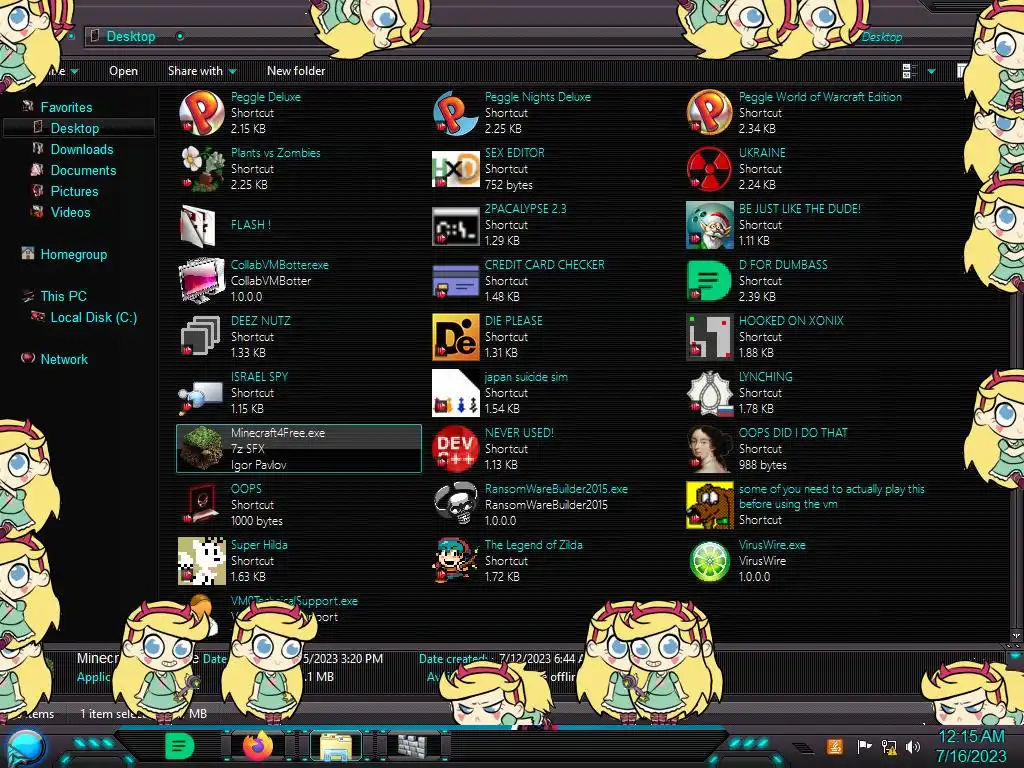Open Network in the sidebar
This screenshot has width=1024, height=768.
[64, 359]
